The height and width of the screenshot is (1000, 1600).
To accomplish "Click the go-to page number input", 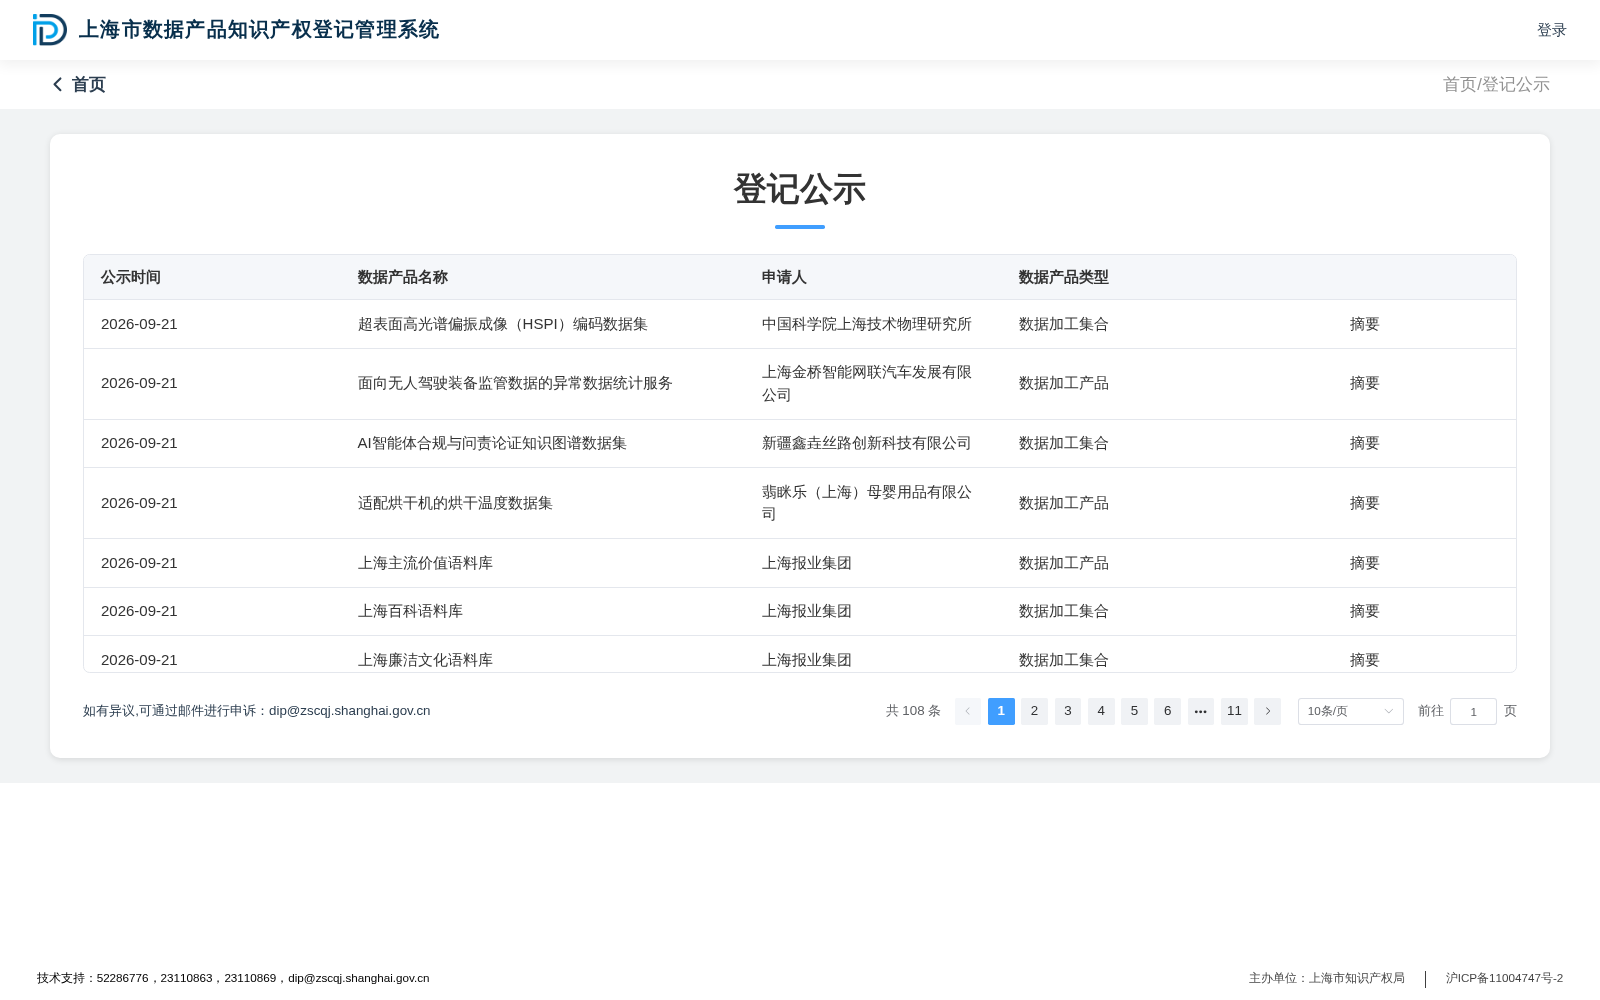I will pyautogui.click(x=1473, y=711).
